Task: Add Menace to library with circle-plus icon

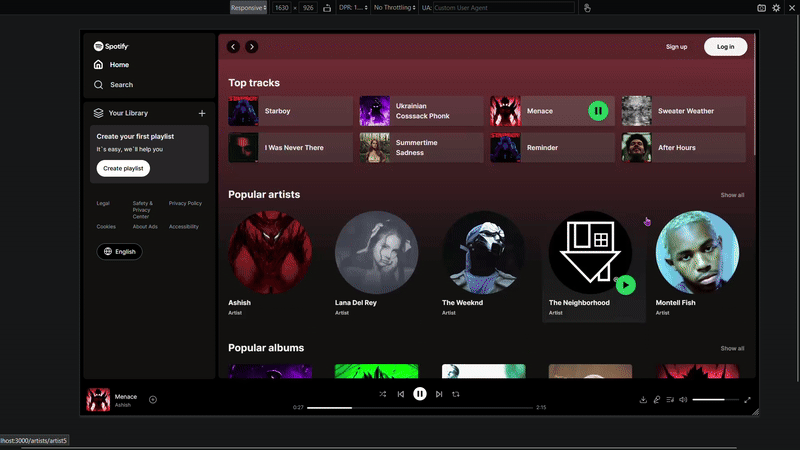Action: (x=153, y=399)
